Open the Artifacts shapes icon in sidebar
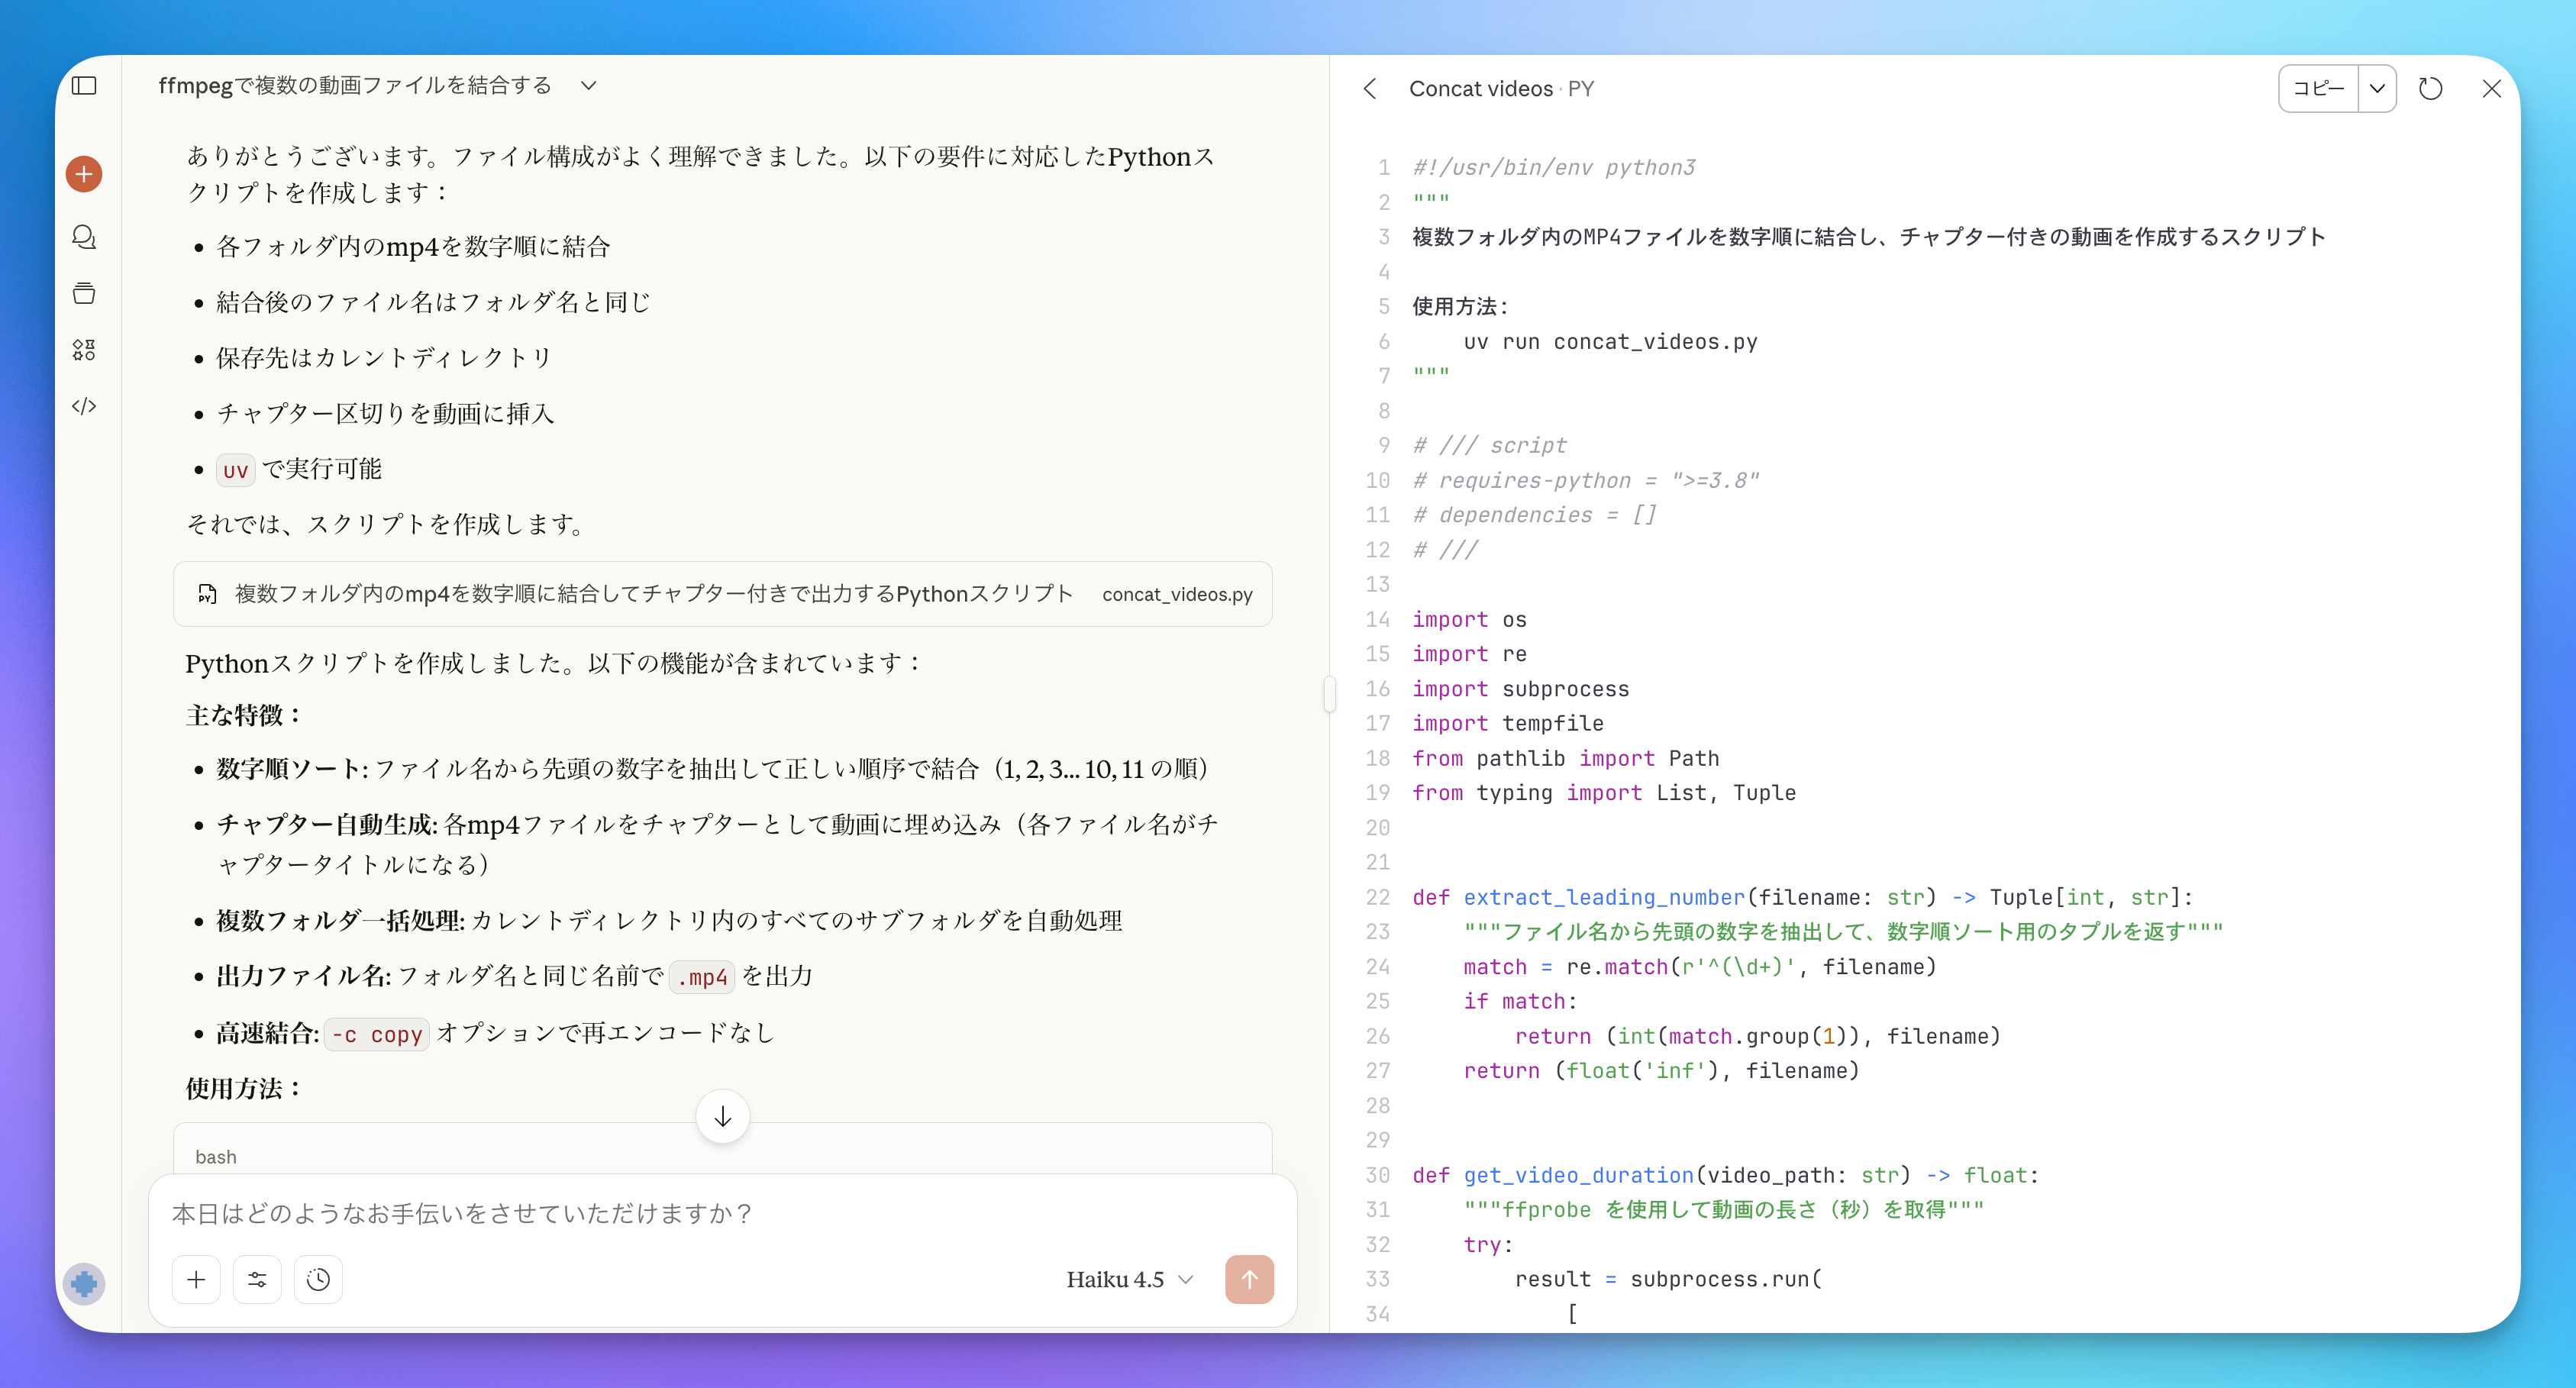 [84, 350]
